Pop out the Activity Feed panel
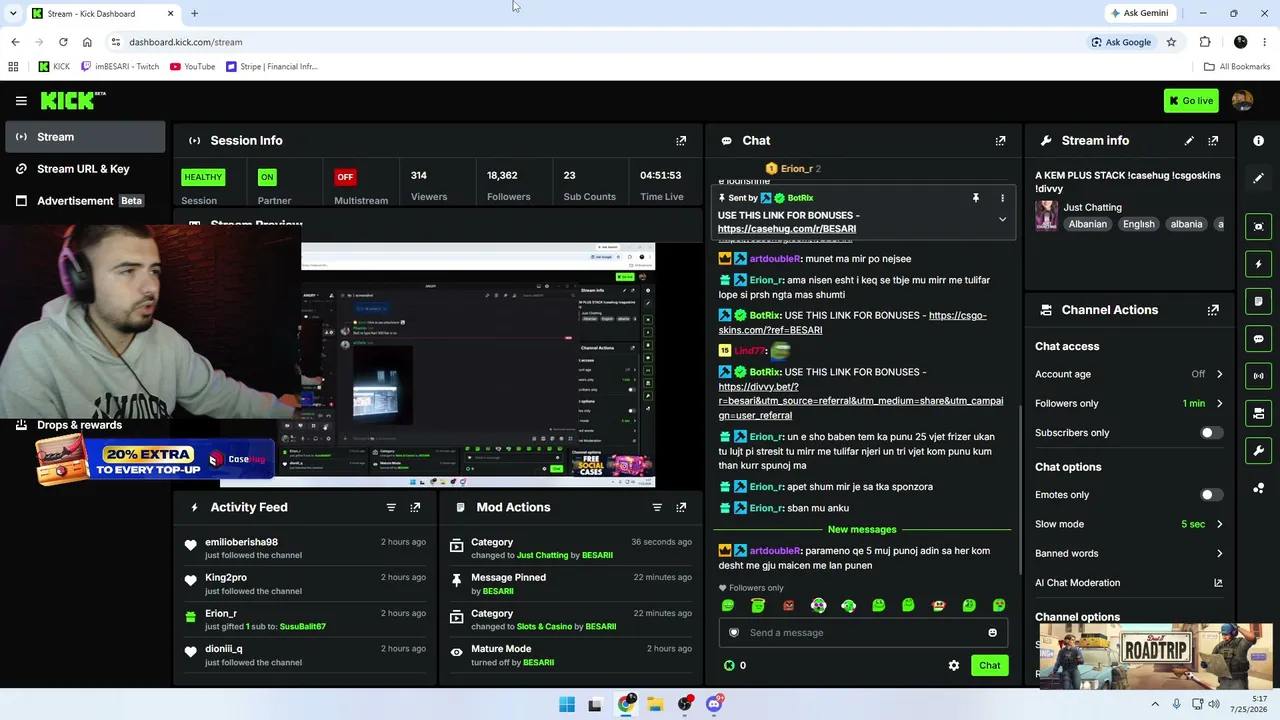Viewport: 1280px width, 720px height. 415,507
